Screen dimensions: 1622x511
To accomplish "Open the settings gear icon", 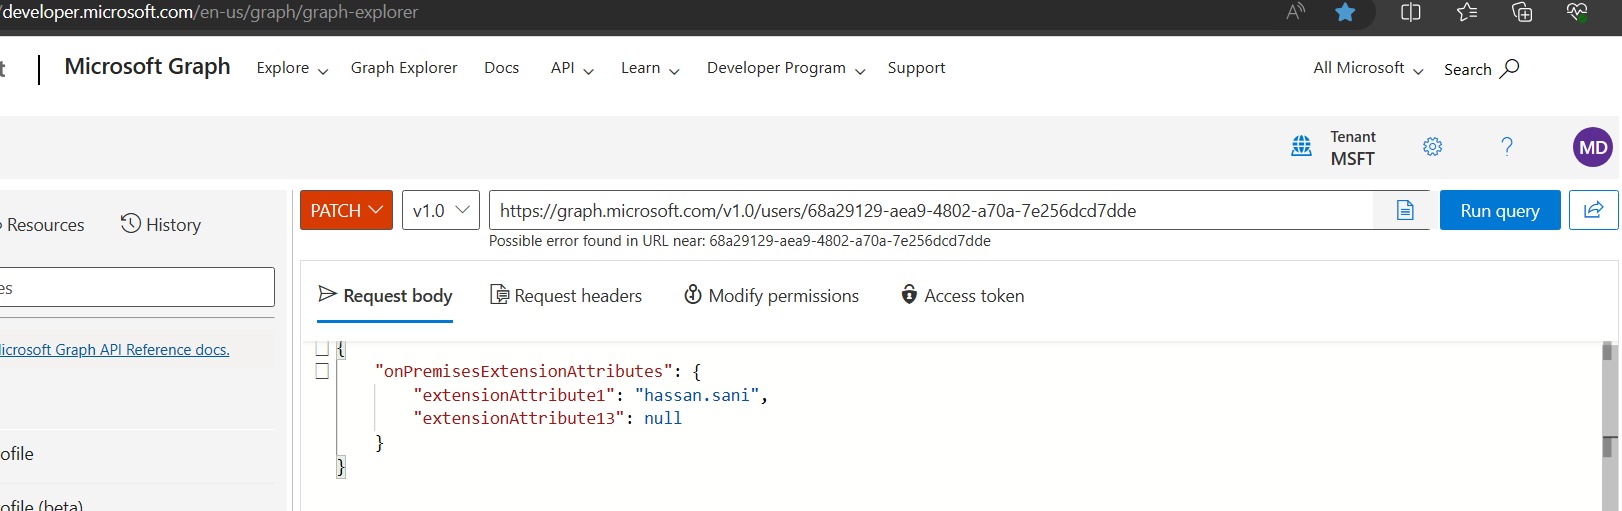I will pos(1432,147).
